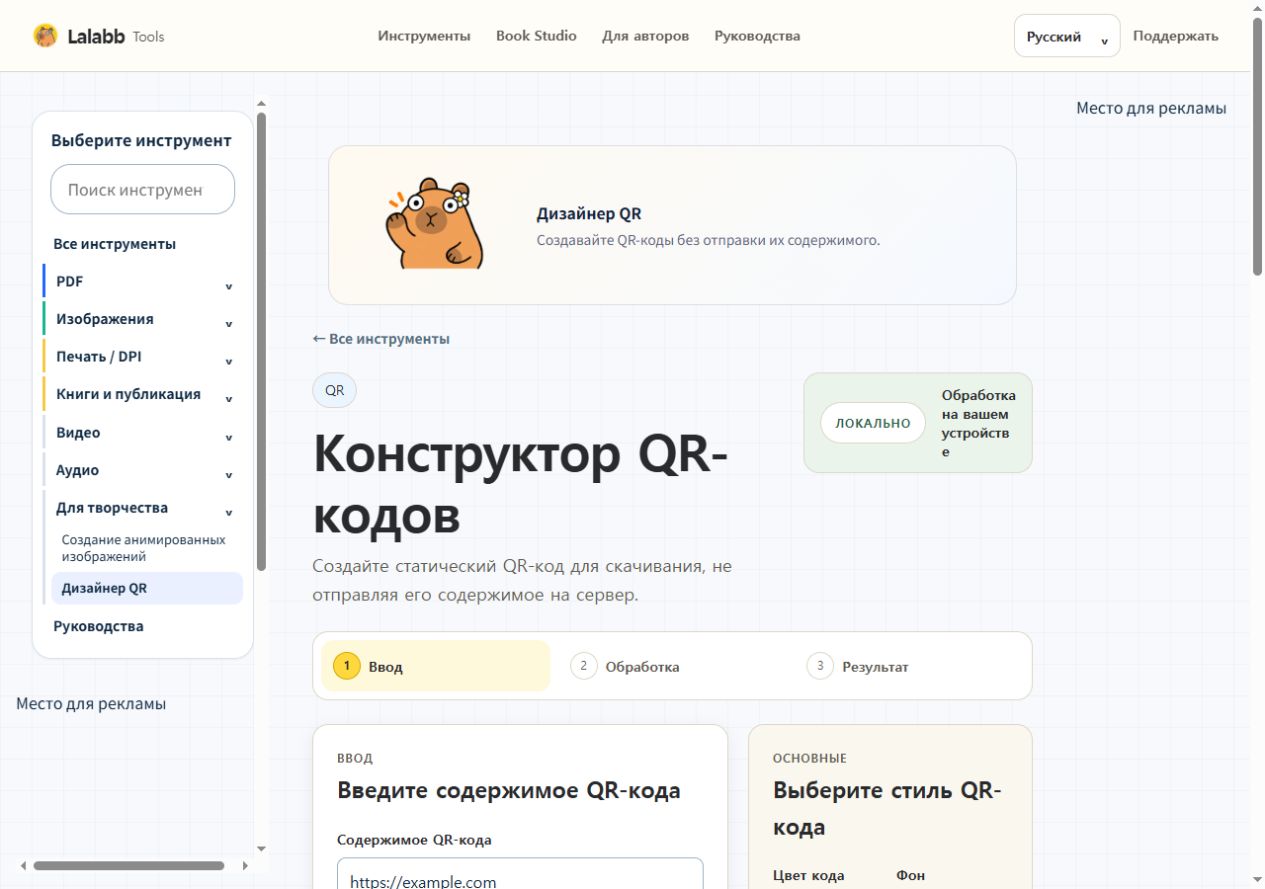Select Дизайнер QR in the sidebar

tap(147, 588)
